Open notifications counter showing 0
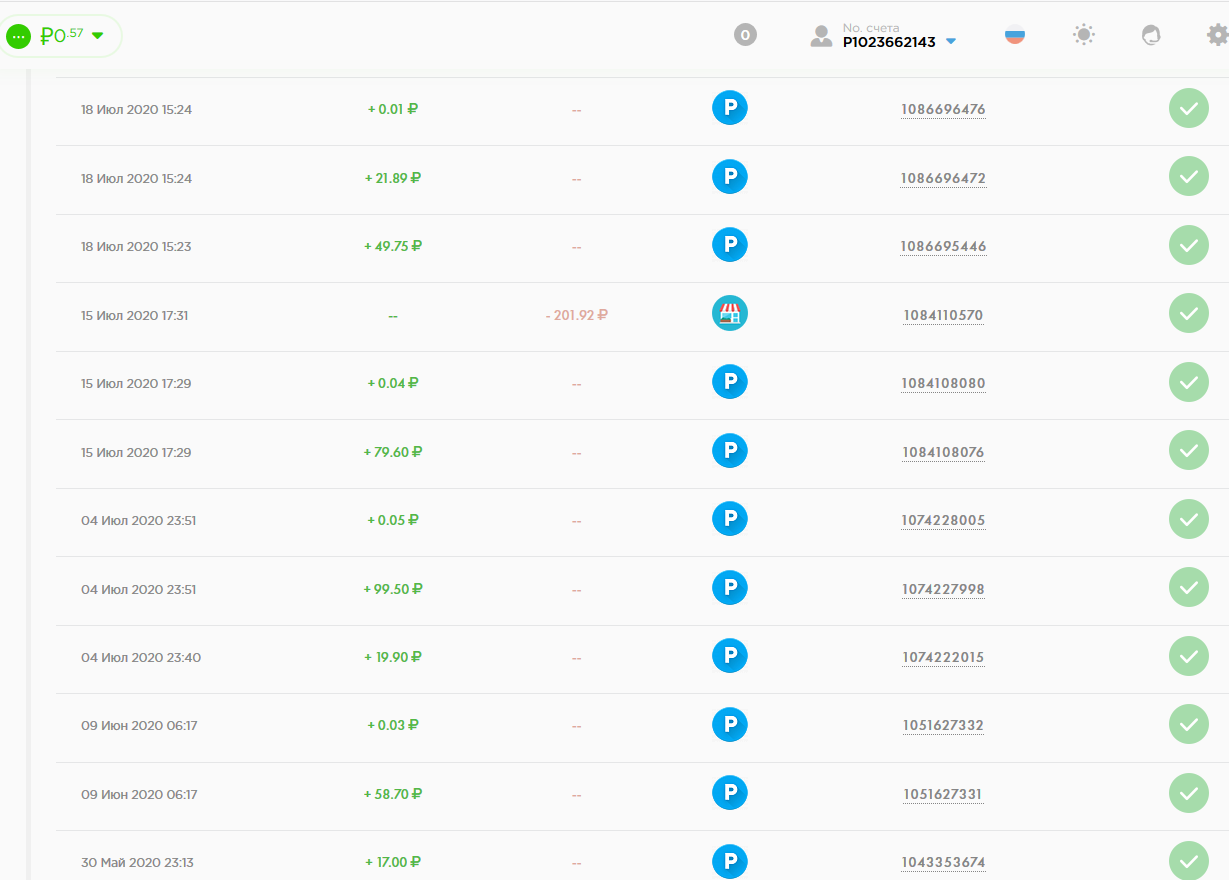The width and height of the screenshot is (1229, 880). coord(745,35)
